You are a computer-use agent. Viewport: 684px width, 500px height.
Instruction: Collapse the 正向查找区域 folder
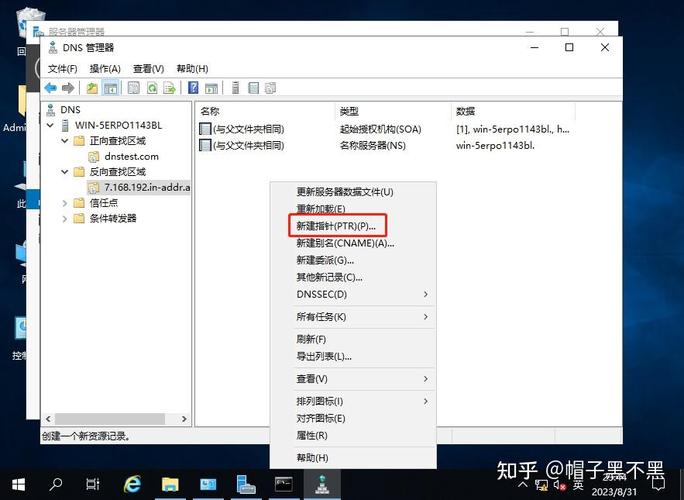click(65, 141)
